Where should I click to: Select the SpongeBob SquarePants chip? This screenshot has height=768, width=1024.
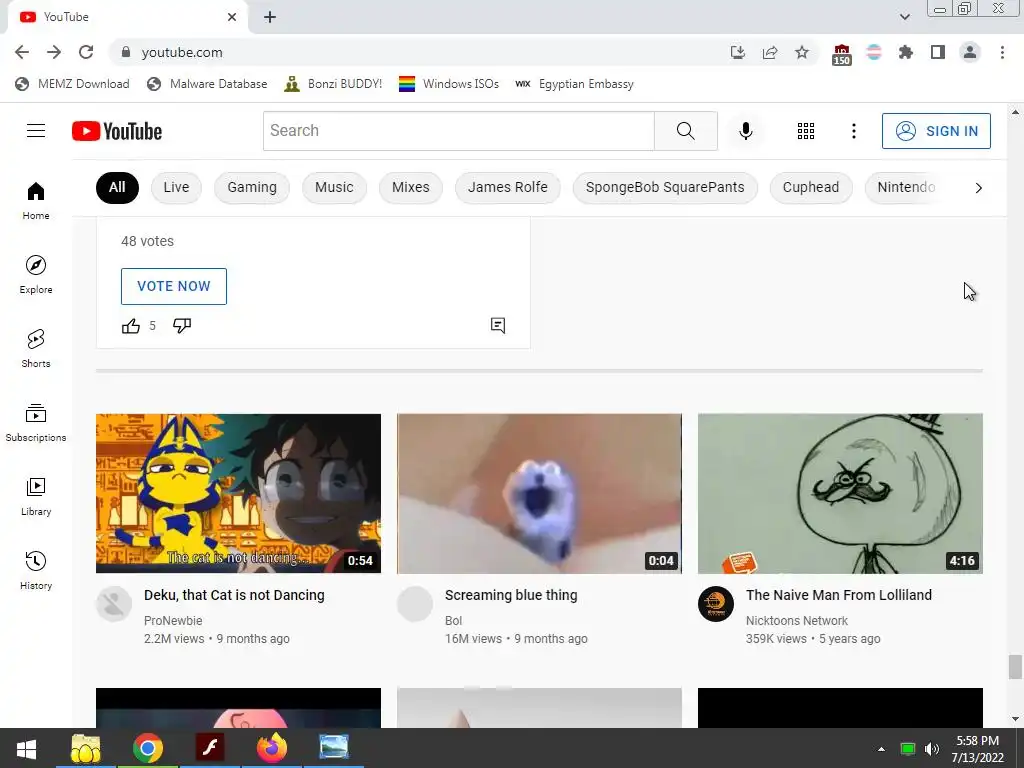coord(665,187)
